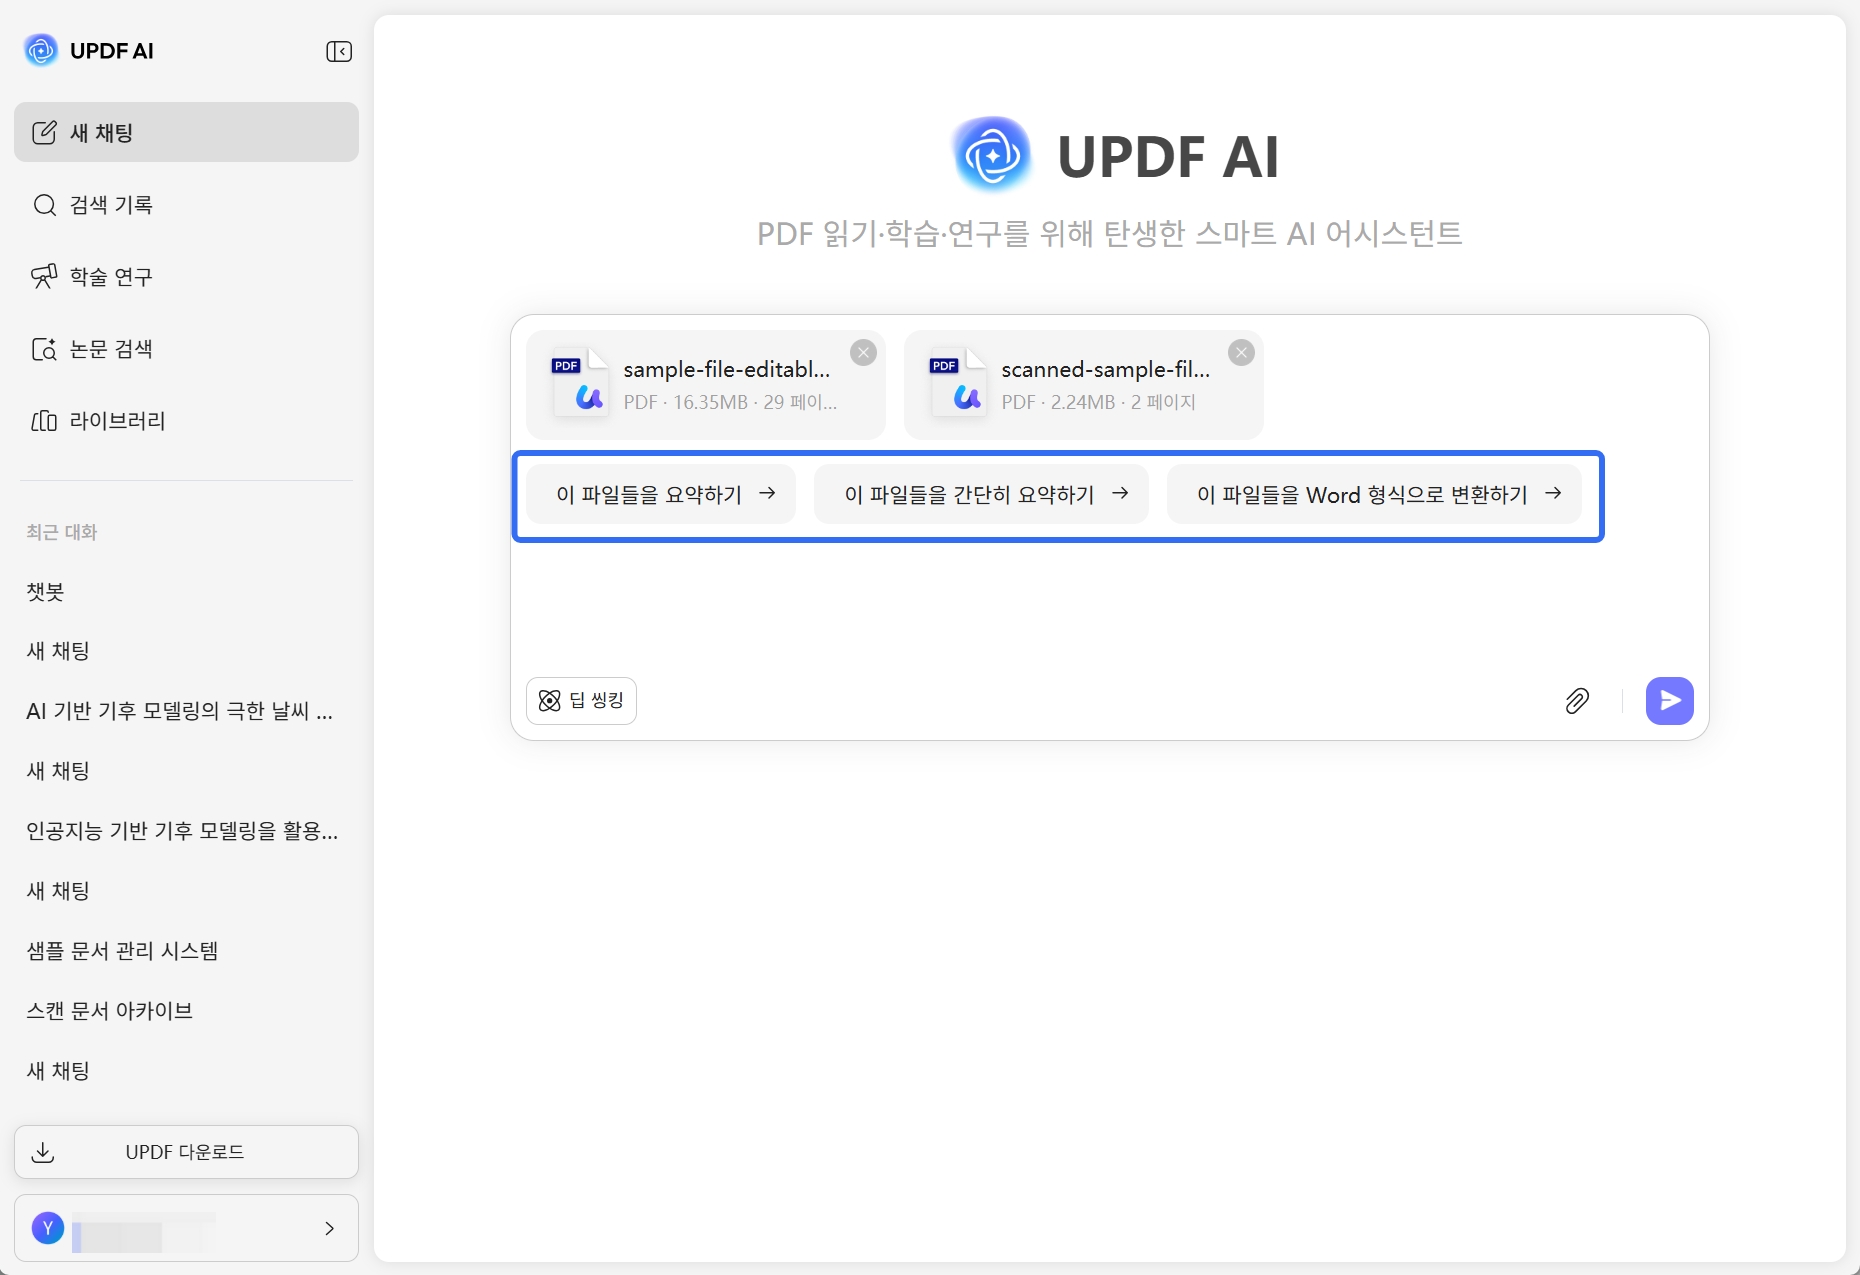
Task: Click the 최근 대화 section label
Action: 62,532
